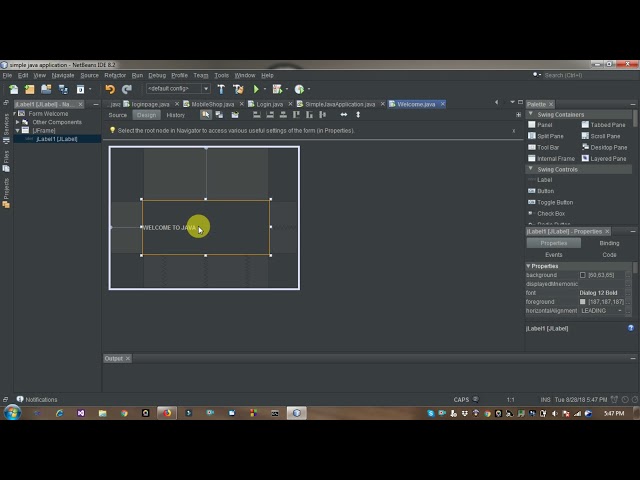The height and width of the screenshot is (480, 640).
Task: Run the project with green play icon
Action: (x=256, y=89)
